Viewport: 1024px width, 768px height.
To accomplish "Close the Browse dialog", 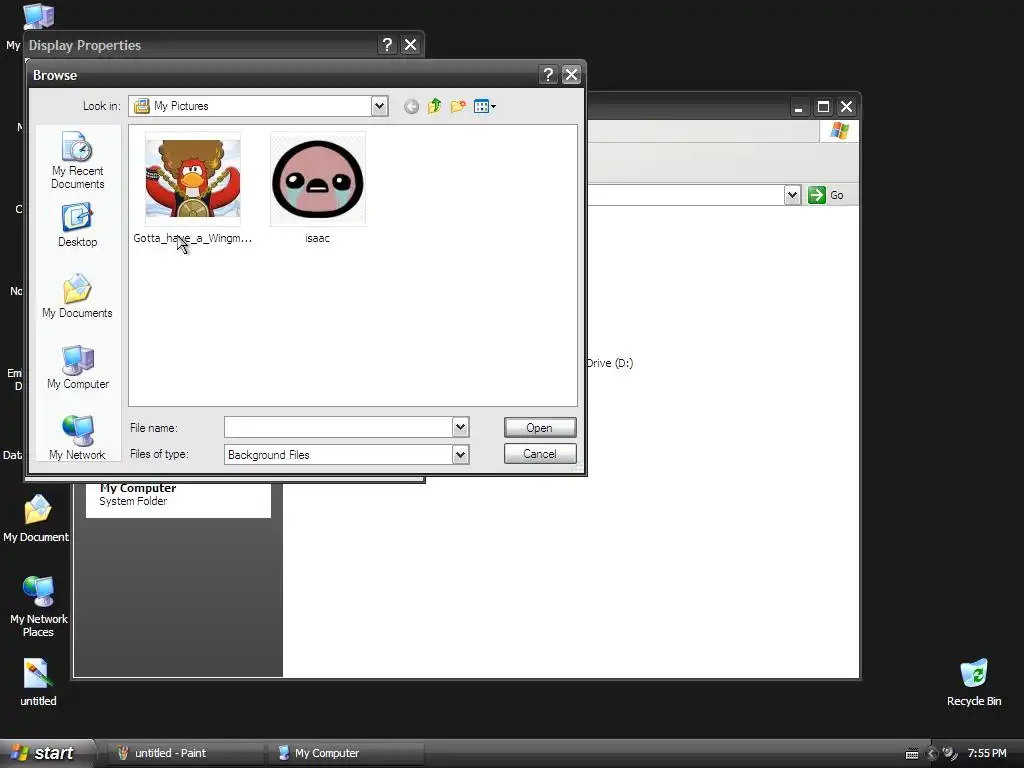I will tap(571, 75).
